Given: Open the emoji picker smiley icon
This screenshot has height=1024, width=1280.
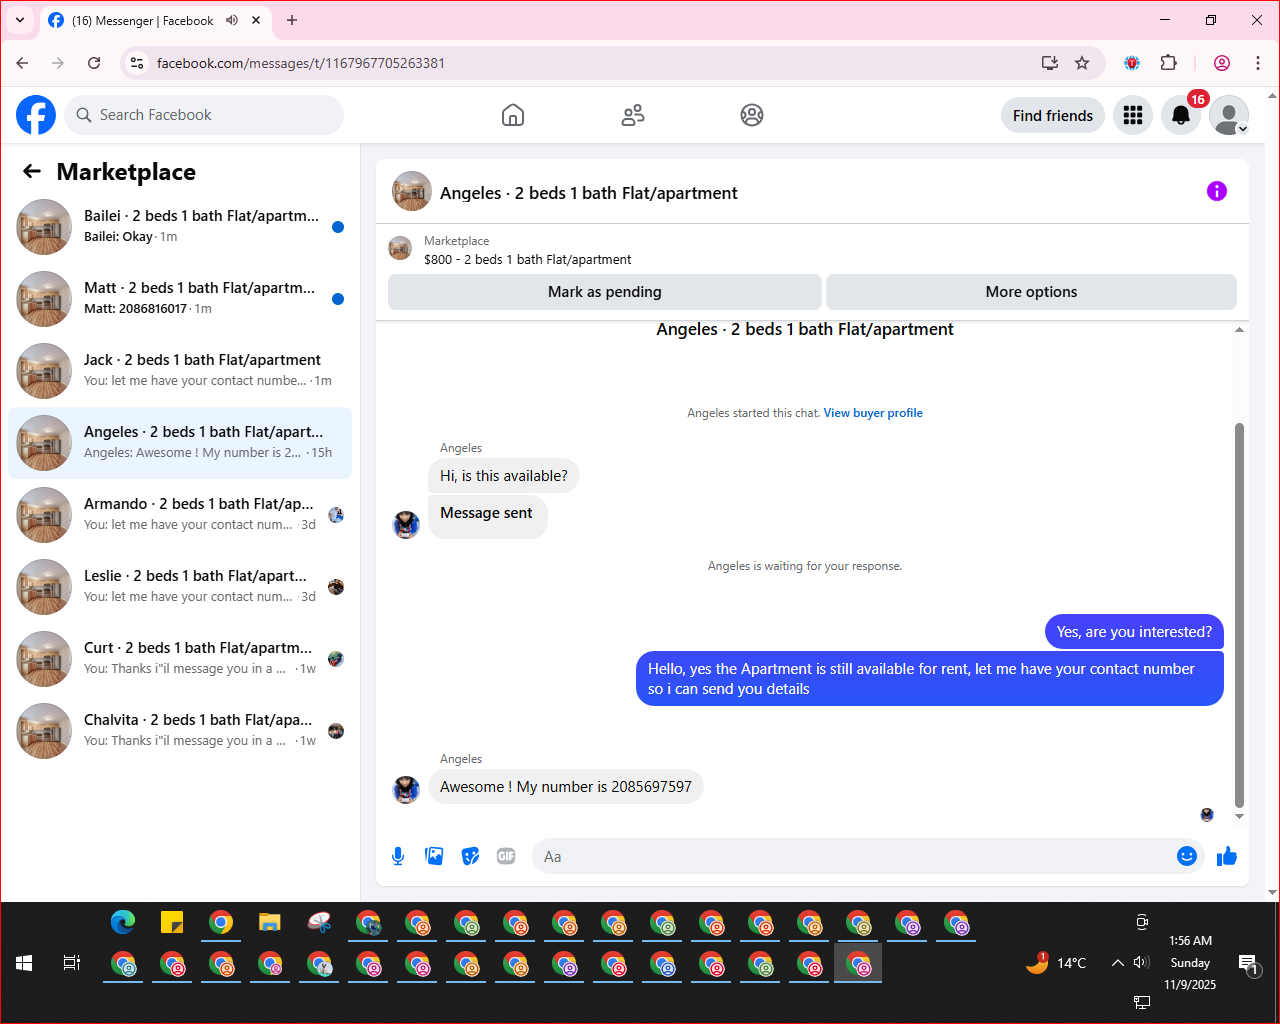Looking at the screenshot, I should [x=1187, y=856].
